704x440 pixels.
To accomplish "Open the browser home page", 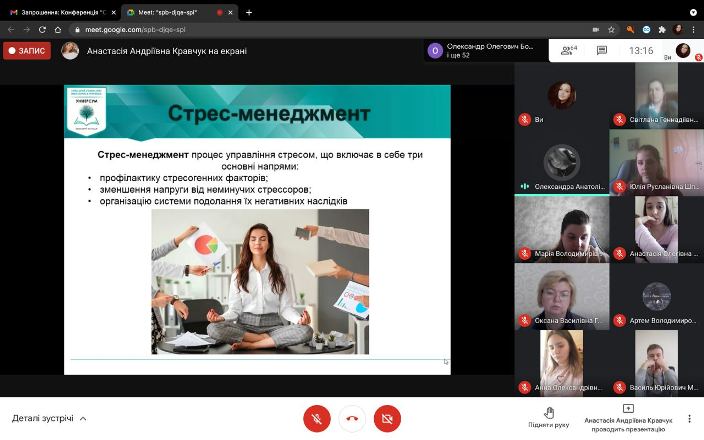I will [x=58, y=30].
